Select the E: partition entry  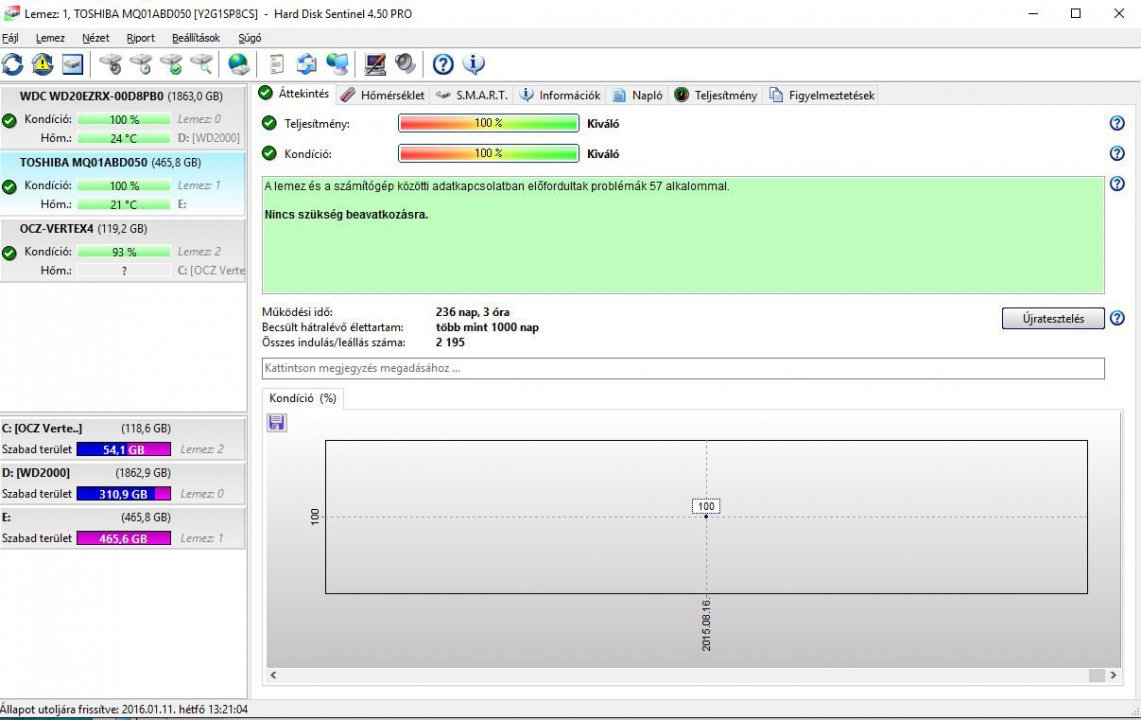coord(122,527)
